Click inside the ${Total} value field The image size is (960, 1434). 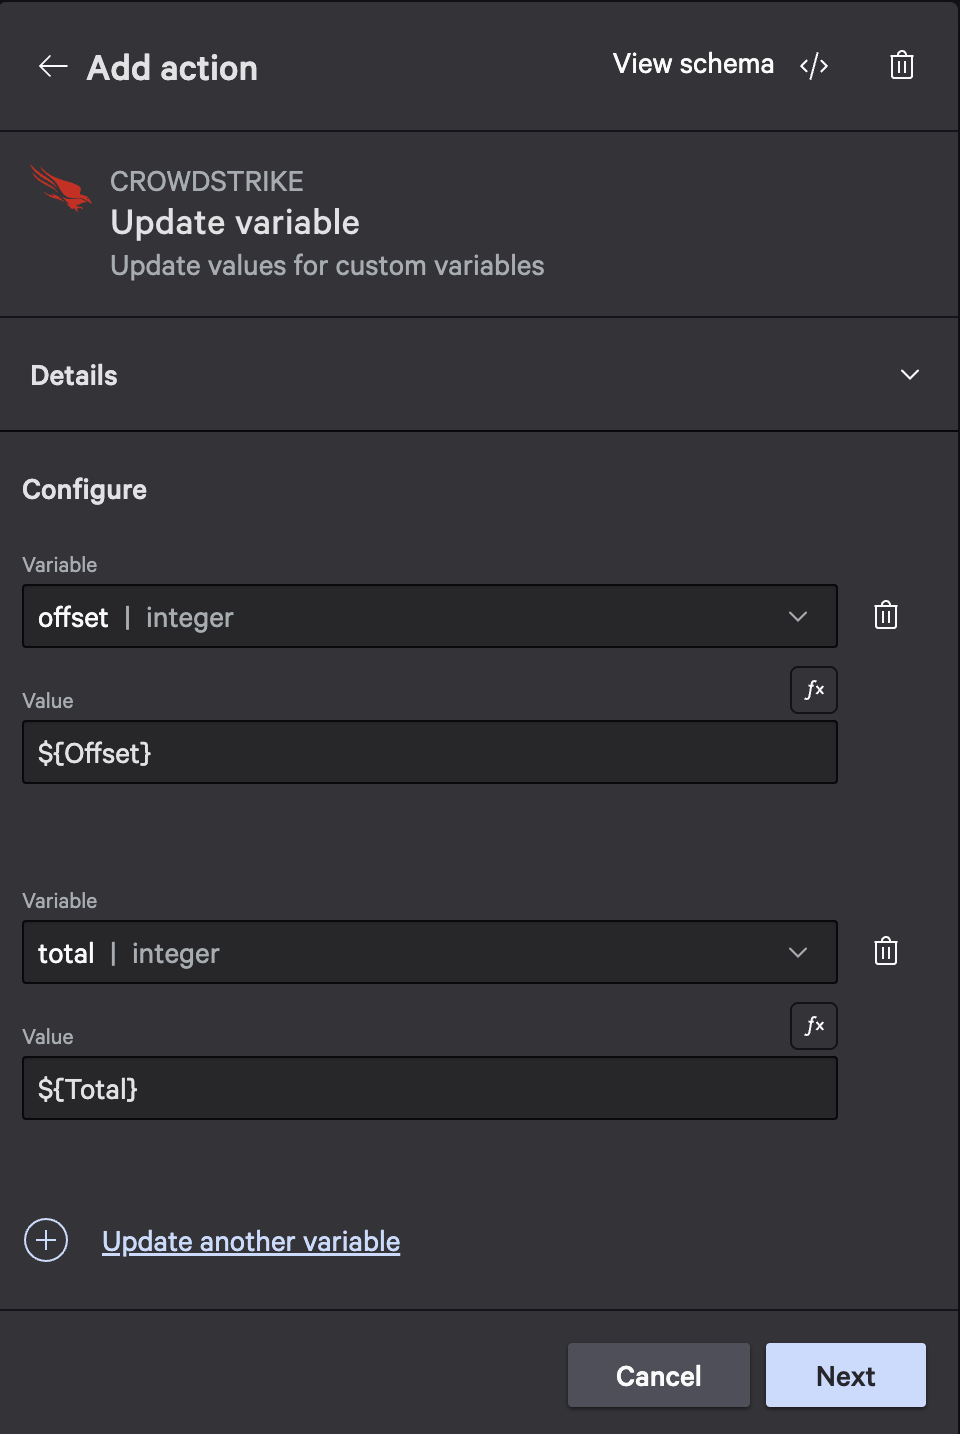click(x=430, y=1088)
